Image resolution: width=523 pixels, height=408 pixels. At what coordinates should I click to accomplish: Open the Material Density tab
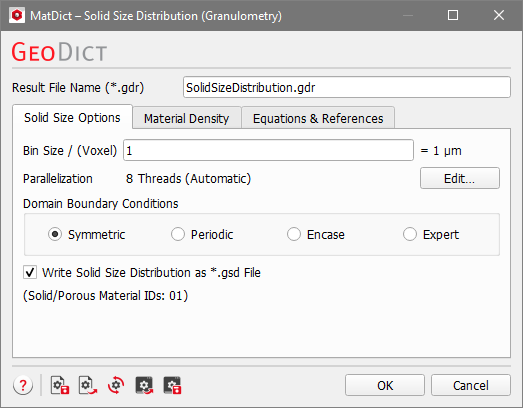187,118
